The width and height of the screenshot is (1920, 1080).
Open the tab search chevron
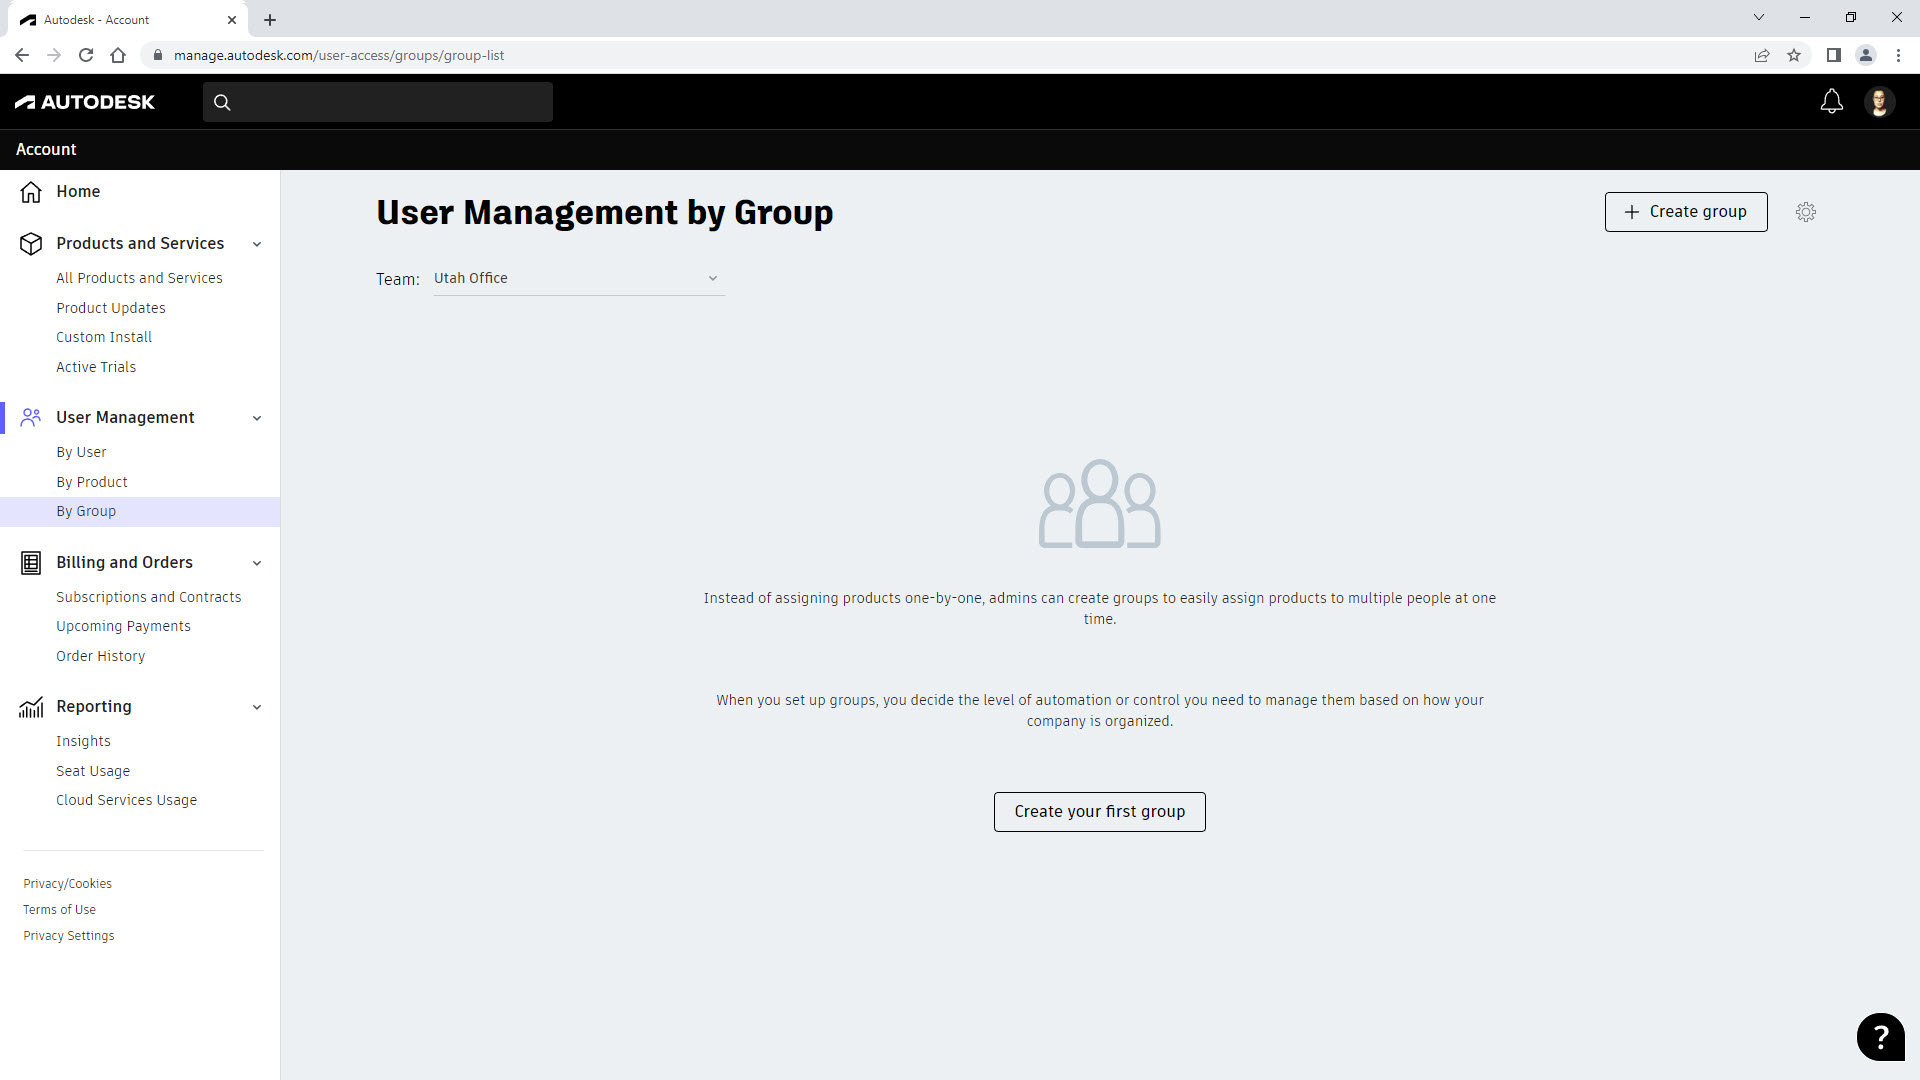click(x=1759, y=17)
